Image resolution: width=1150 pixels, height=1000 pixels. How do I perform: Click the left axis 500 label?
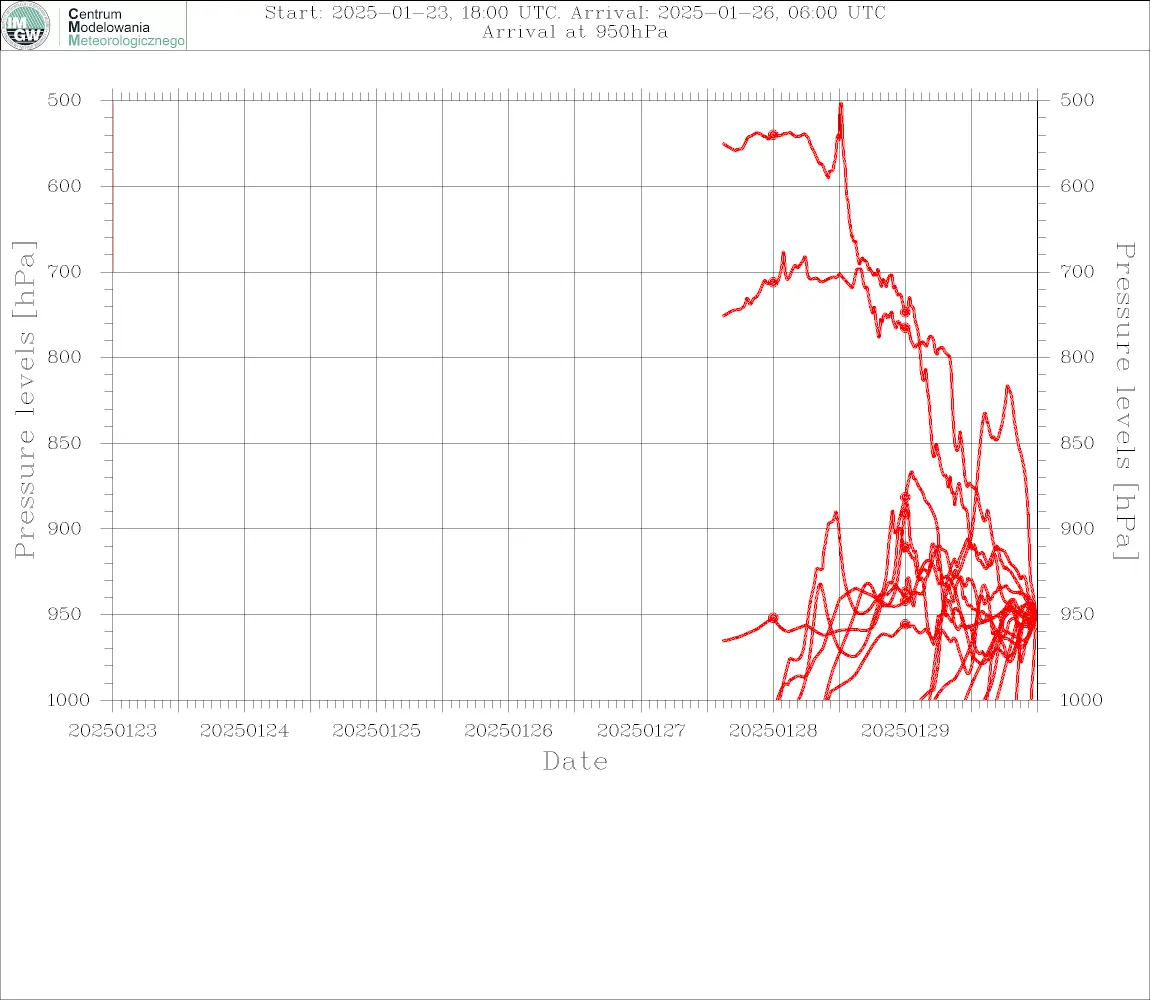[65, 100]
